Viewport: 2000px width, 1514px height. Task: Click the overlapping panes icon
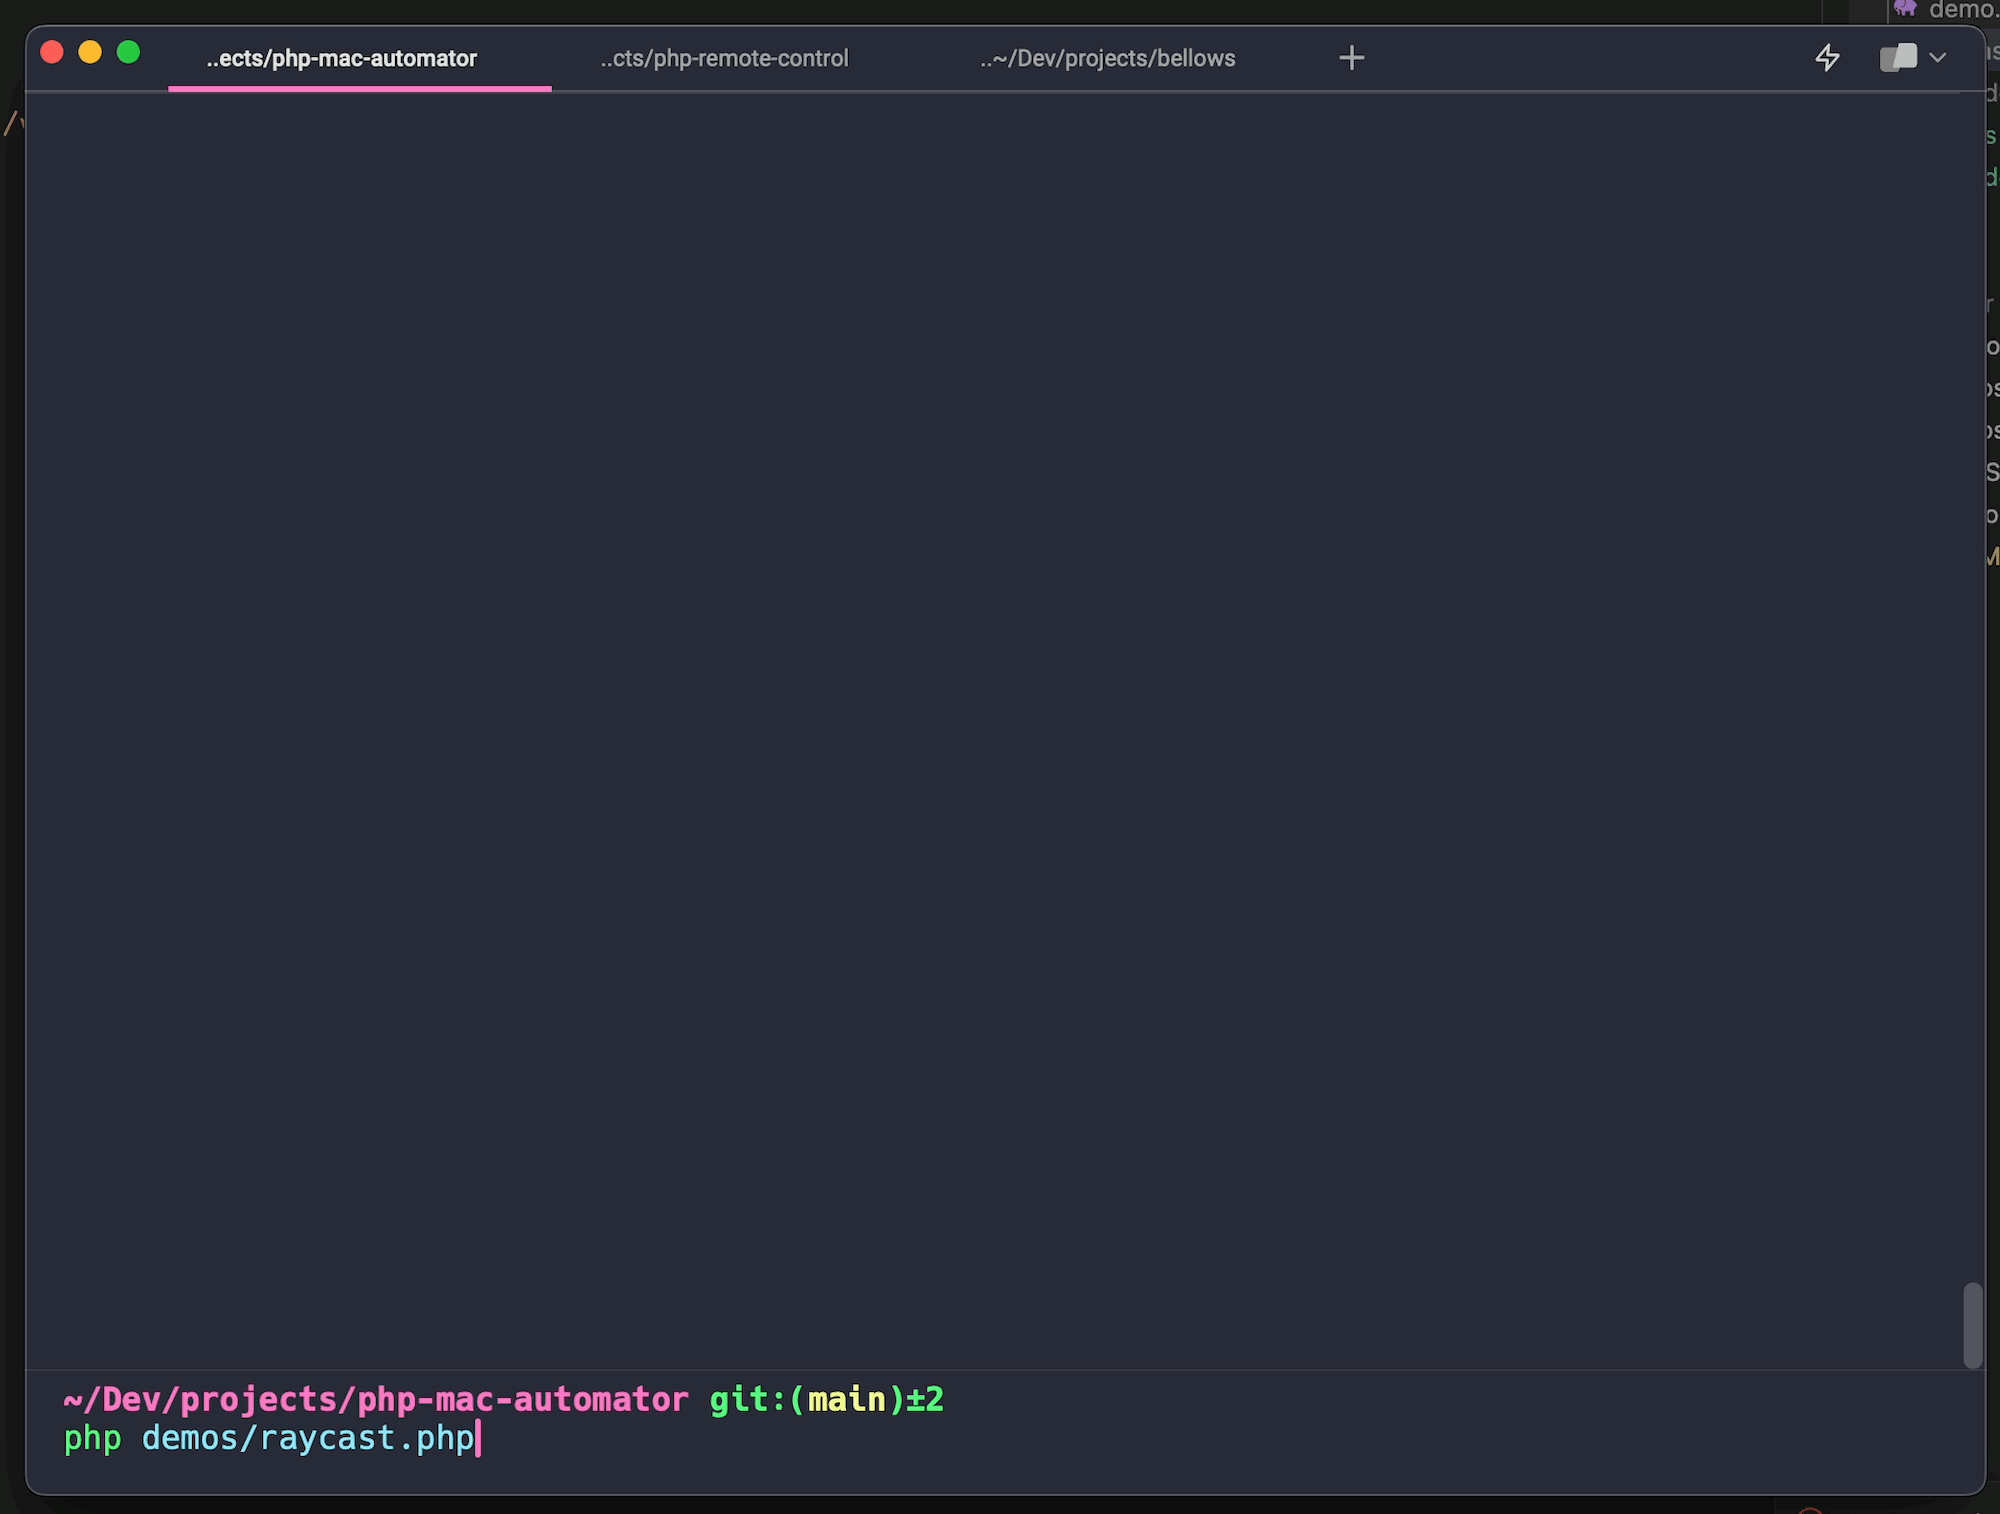tap(1898, 58)
